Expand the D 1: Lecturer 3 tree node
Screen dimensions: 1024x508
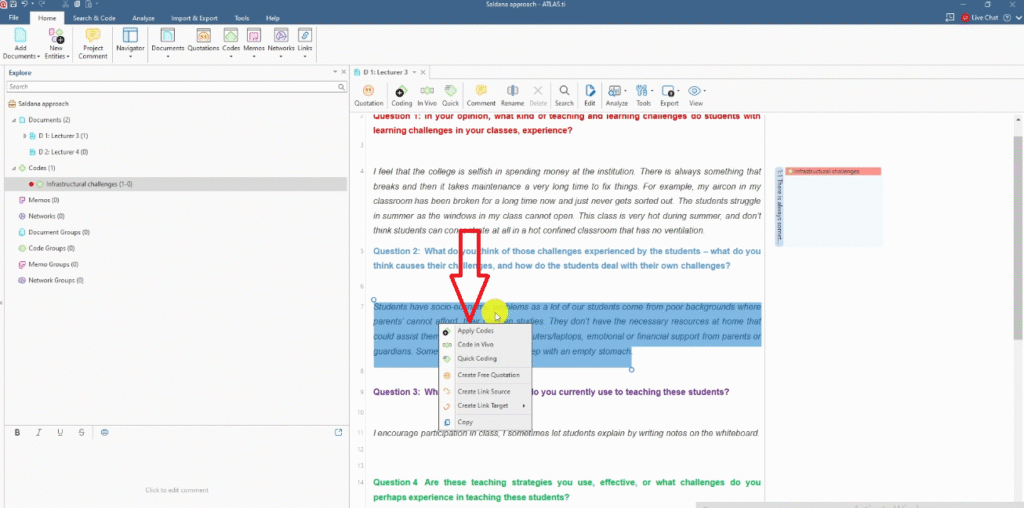click(x=25, y=135)
